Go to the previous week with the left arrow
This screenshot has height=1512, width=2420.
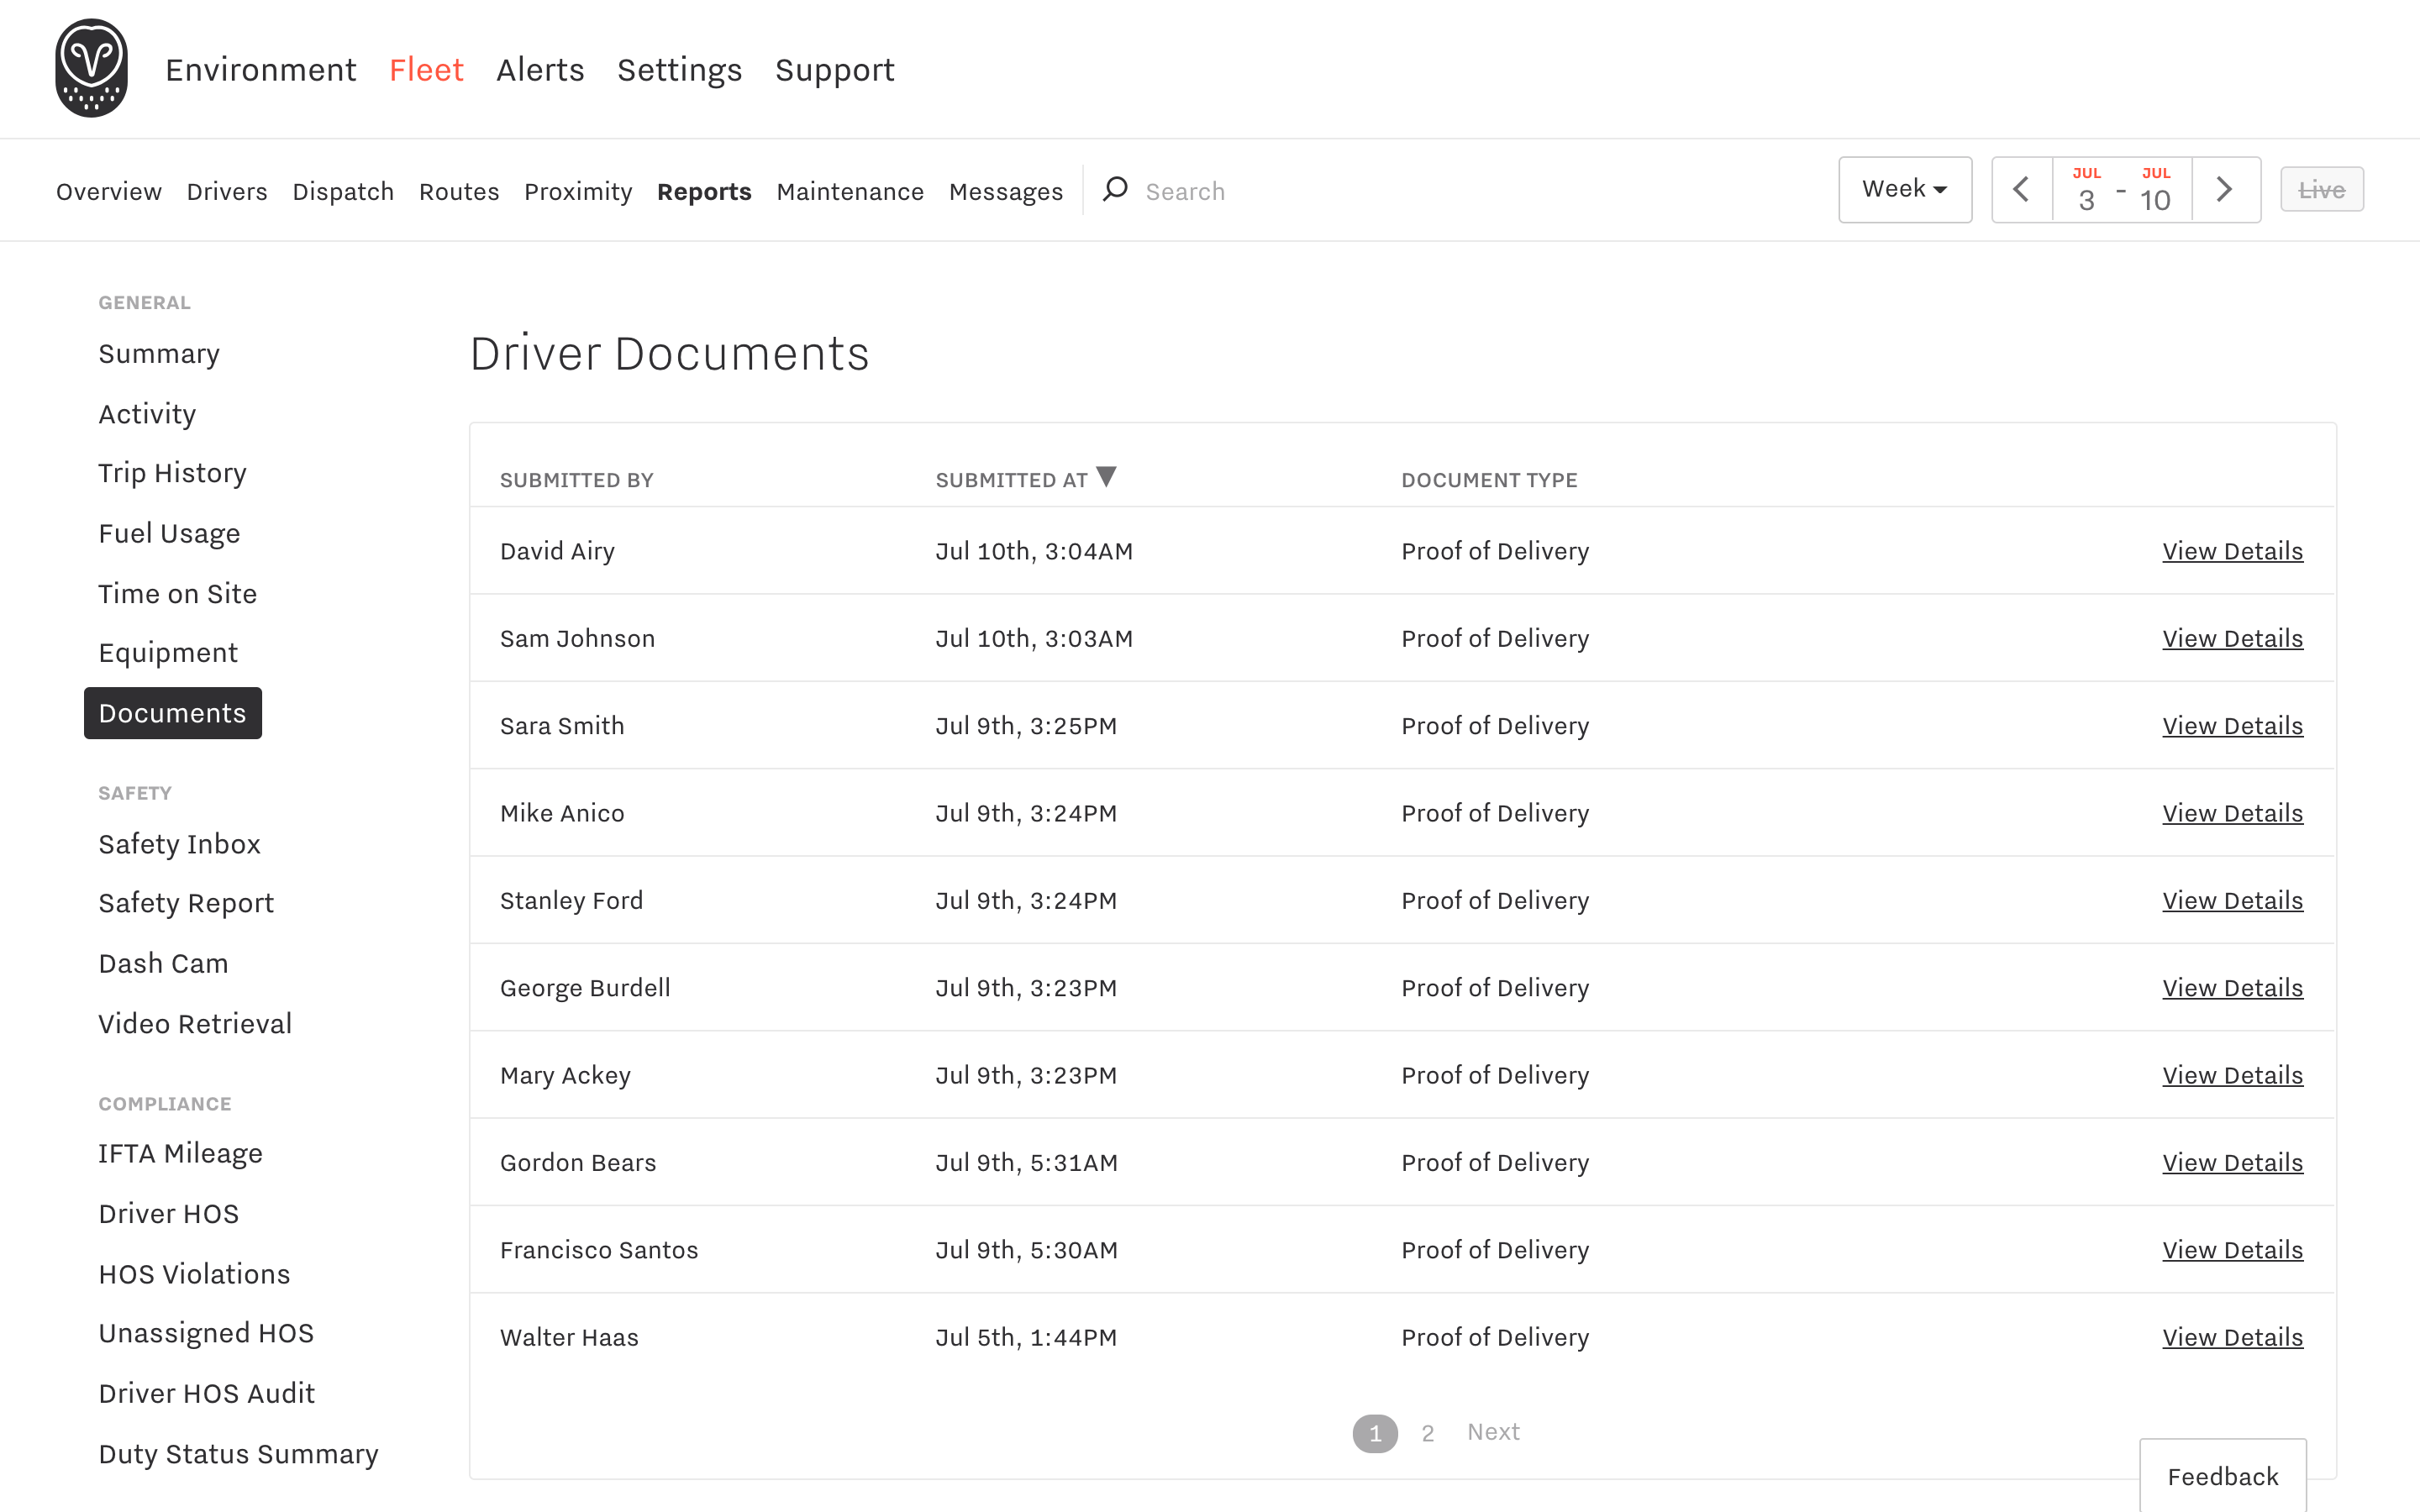tap(2021, 189)
